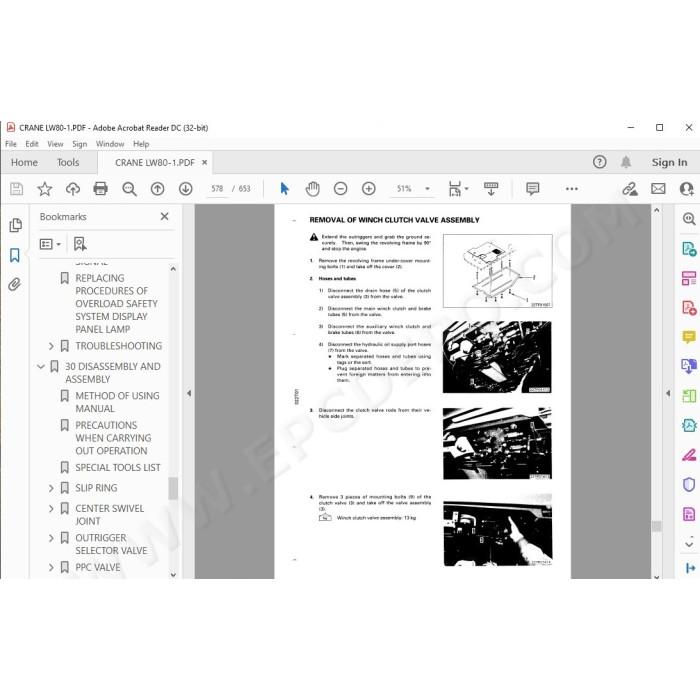Open the Fill & Sign tool
This screenshot has height=700, width=700.
(689, 455)
